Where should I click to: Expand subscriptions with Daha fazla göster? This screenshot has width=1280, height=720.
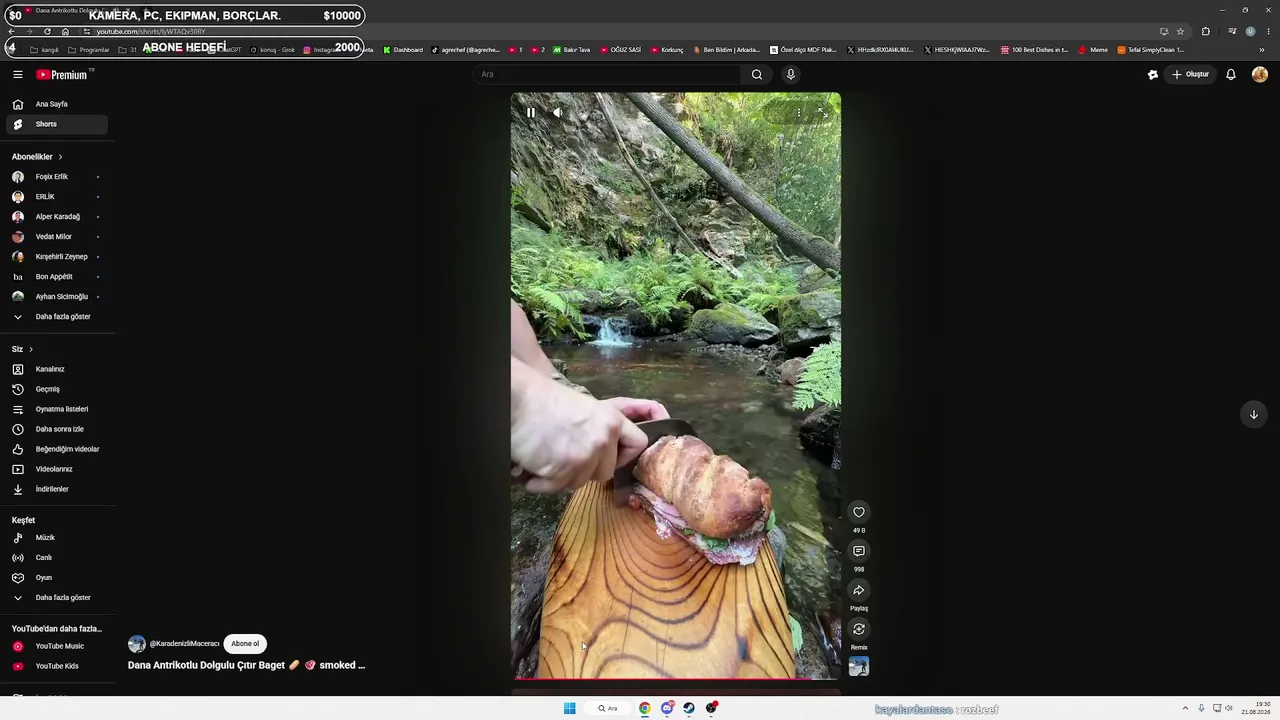click(57, 317)
